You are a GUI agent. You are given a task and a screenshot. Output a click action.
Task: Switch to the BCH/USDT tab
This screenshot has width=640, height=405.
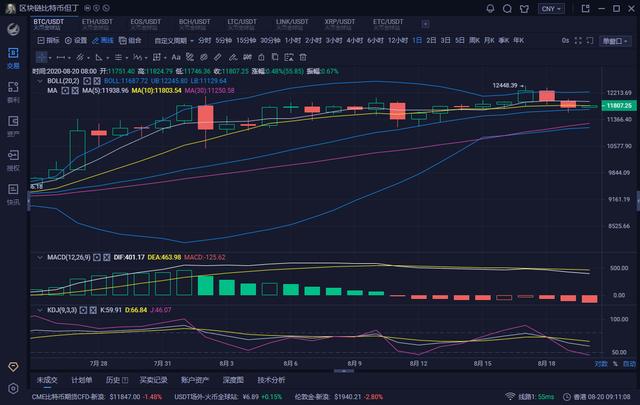click(x=194, y=24)
